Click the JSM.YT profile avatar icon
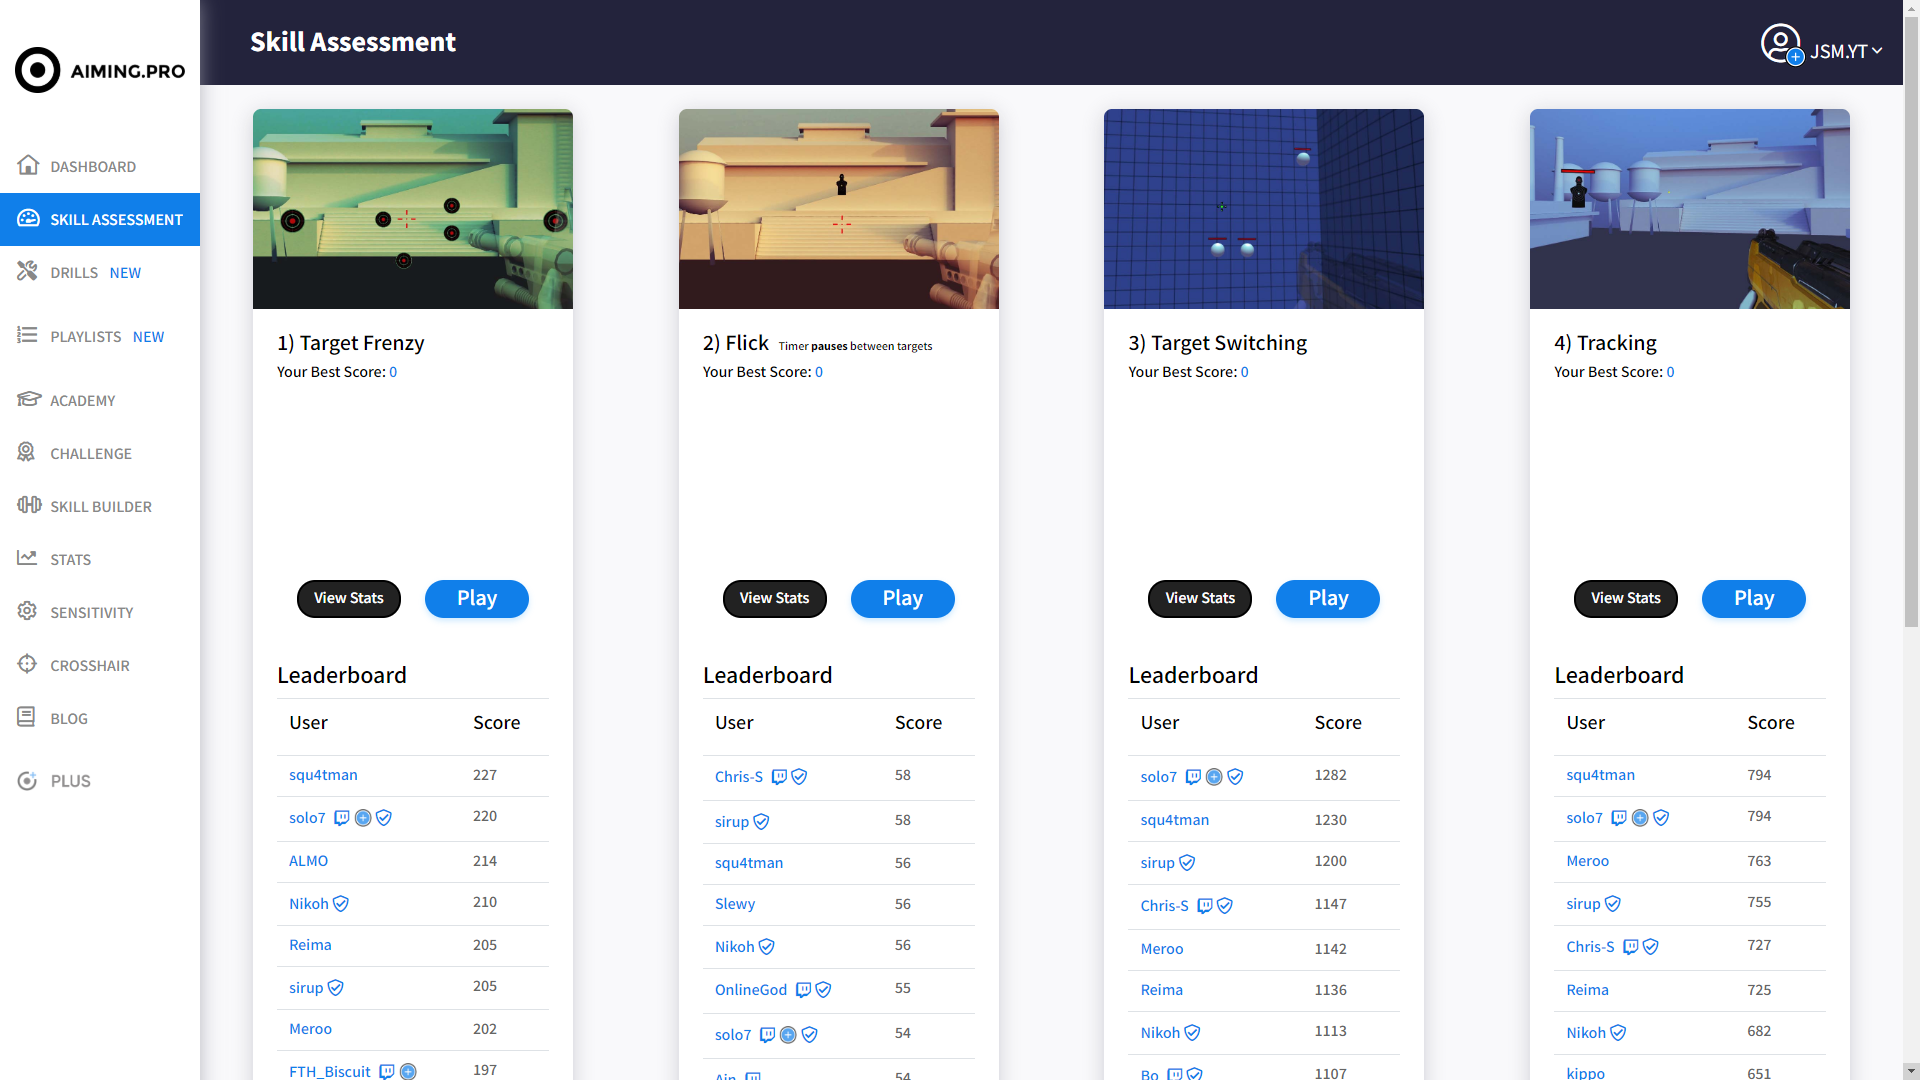This screenshot has width=1920, height=1080. click(1780, 44)
